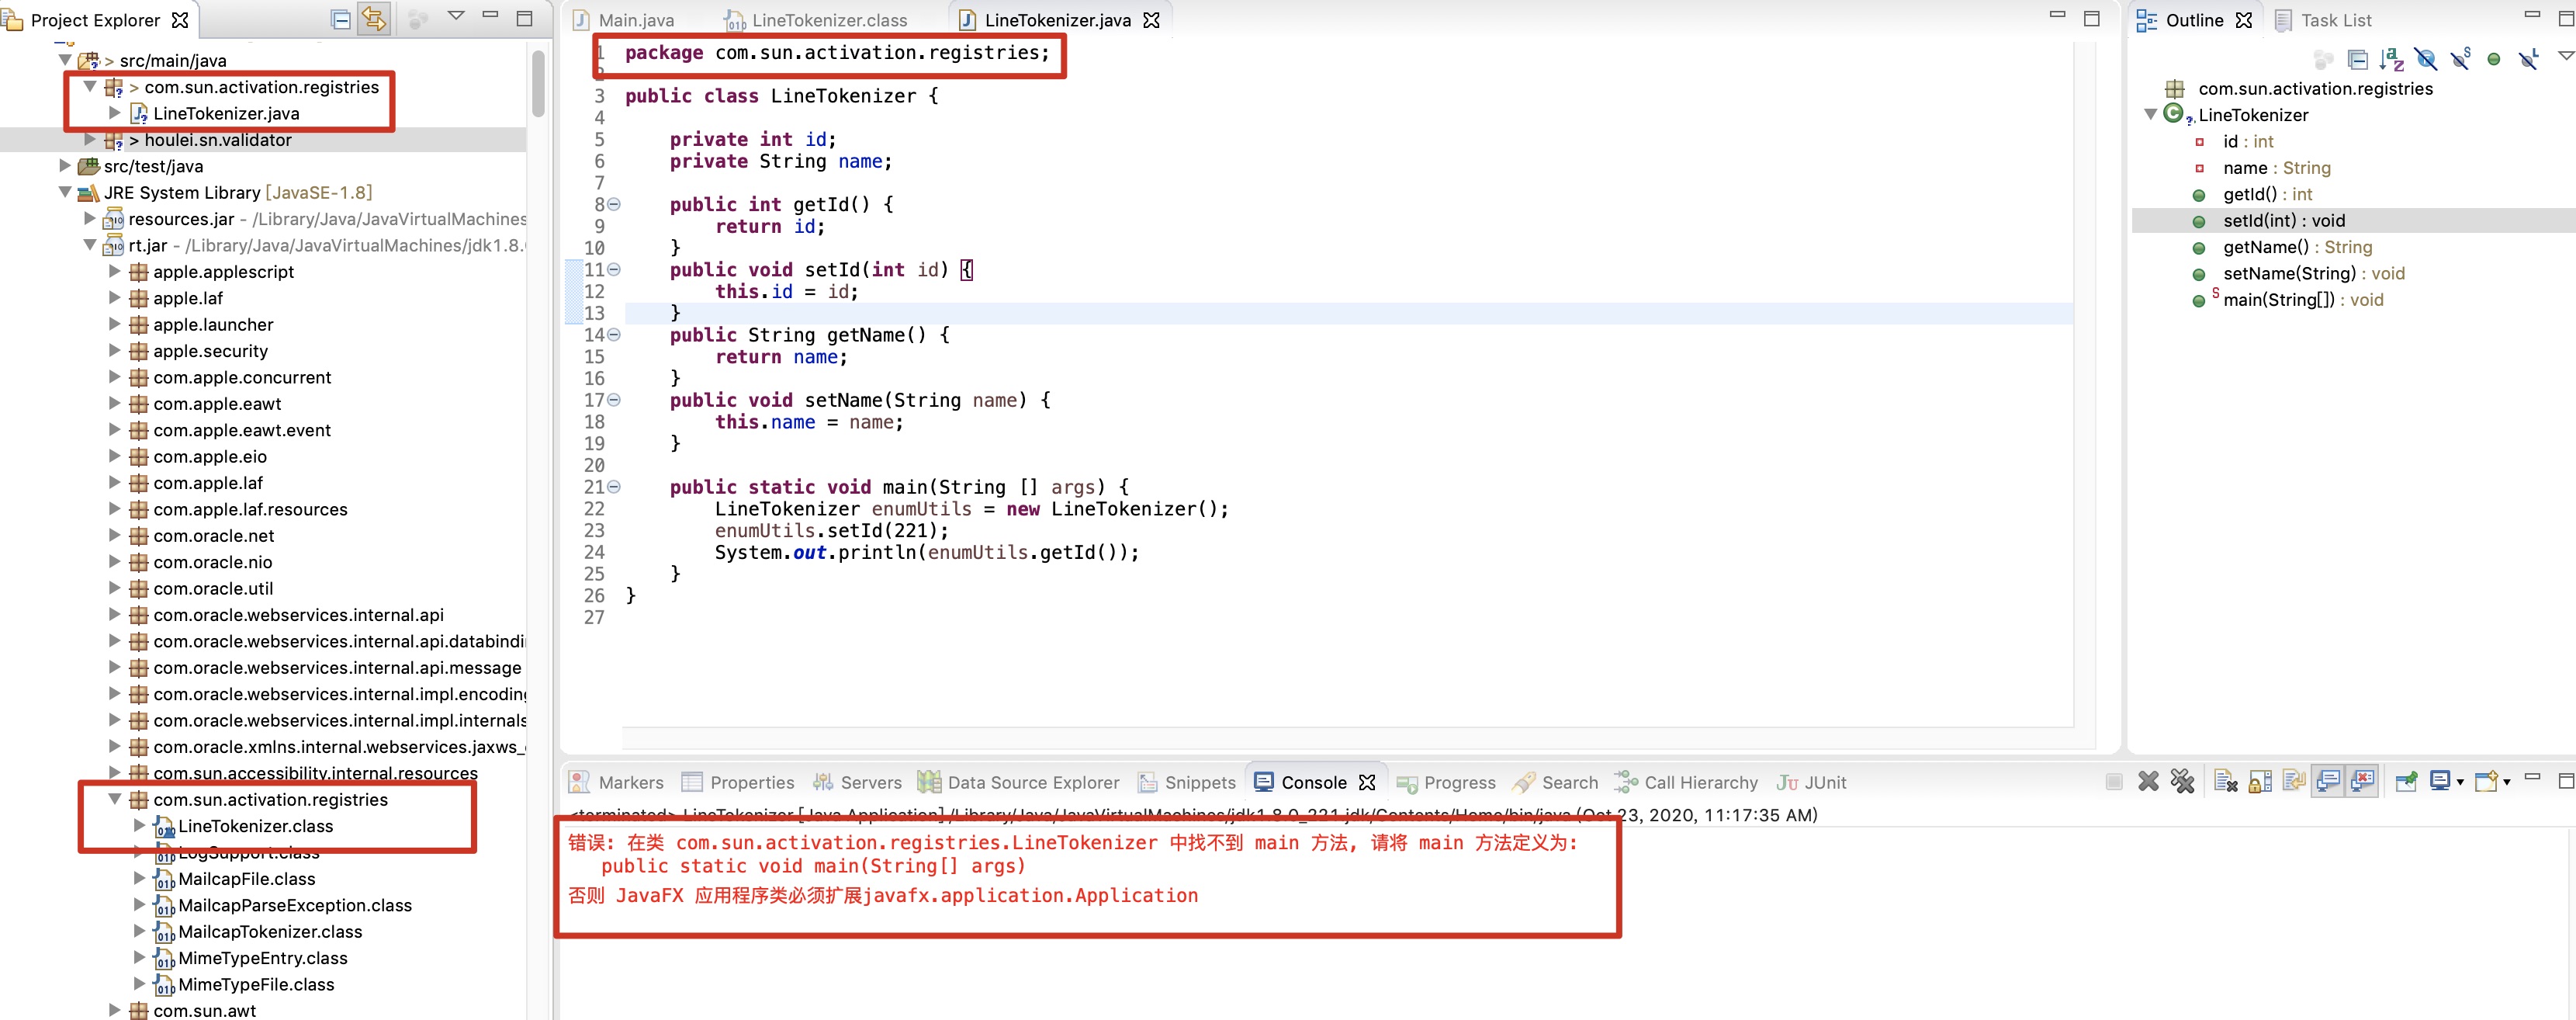Screen dimensions: 2576x1020
Task: Close the Project Explorer view tab
Action: click(180, 20)
